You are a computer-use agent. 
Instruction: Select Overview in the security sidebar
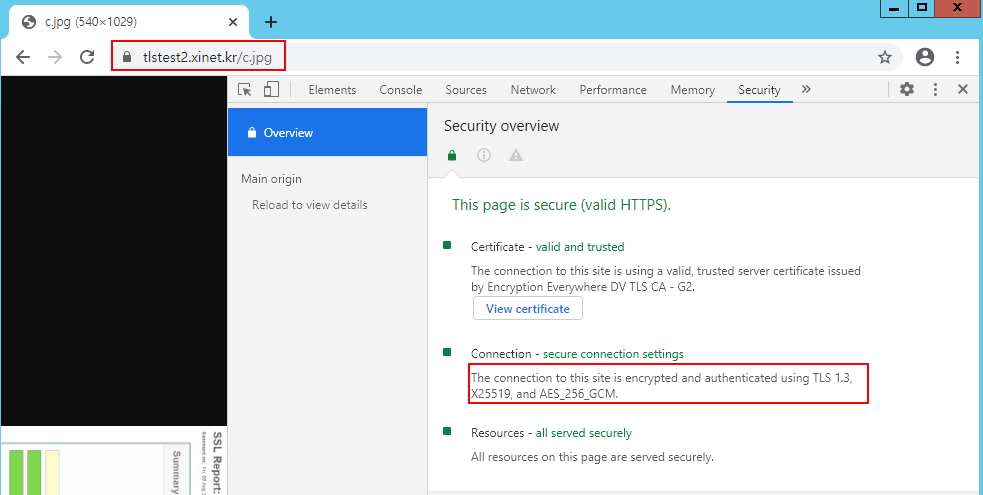pyautogui.click(x=288, y=133)
